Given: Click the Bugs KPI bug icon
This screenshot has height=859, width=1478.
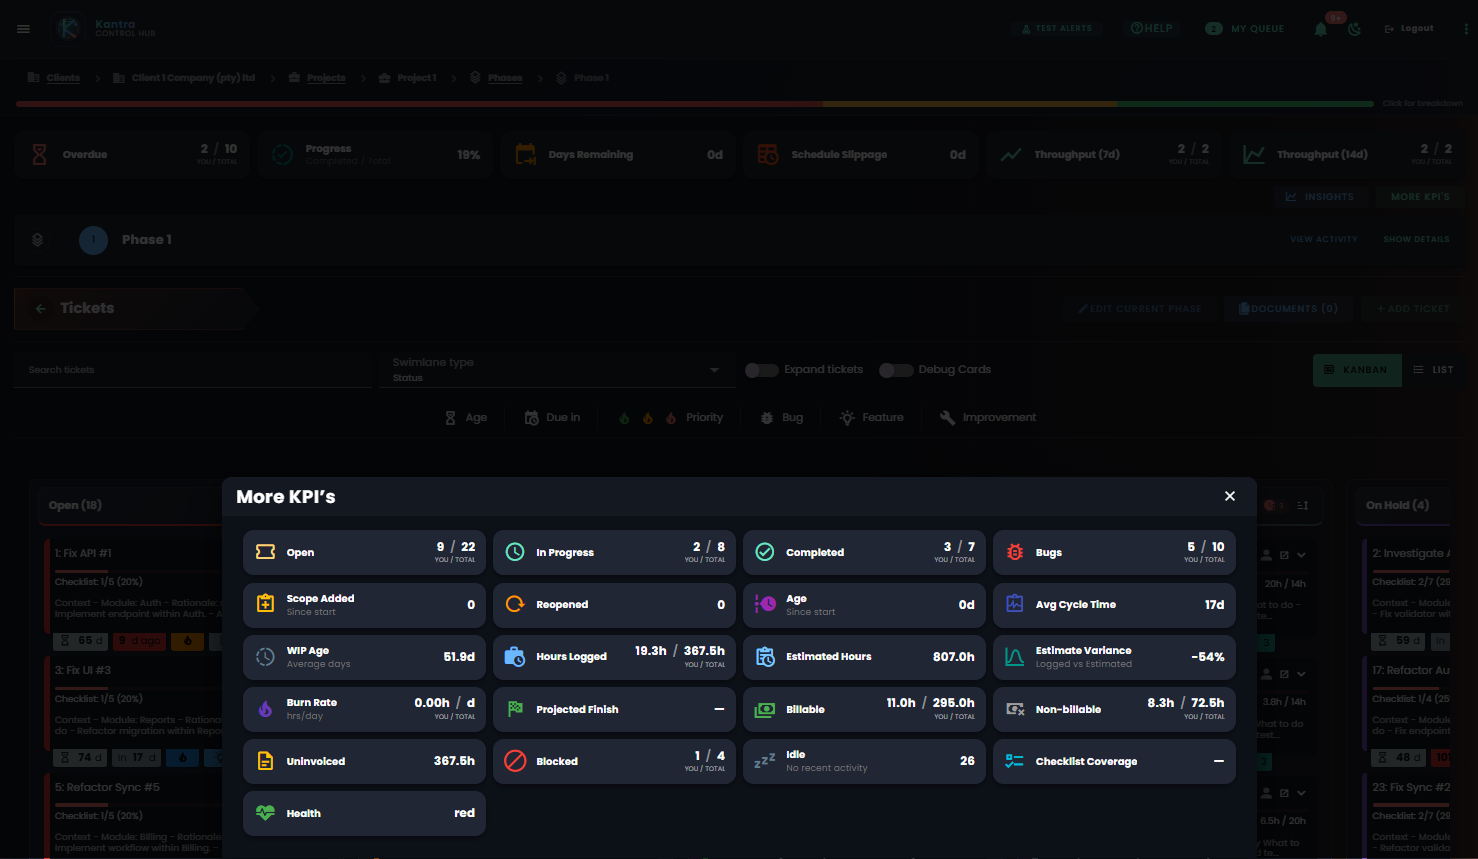Looking at the screenshot, I should pyautogui.click(x=1014, y=552).
